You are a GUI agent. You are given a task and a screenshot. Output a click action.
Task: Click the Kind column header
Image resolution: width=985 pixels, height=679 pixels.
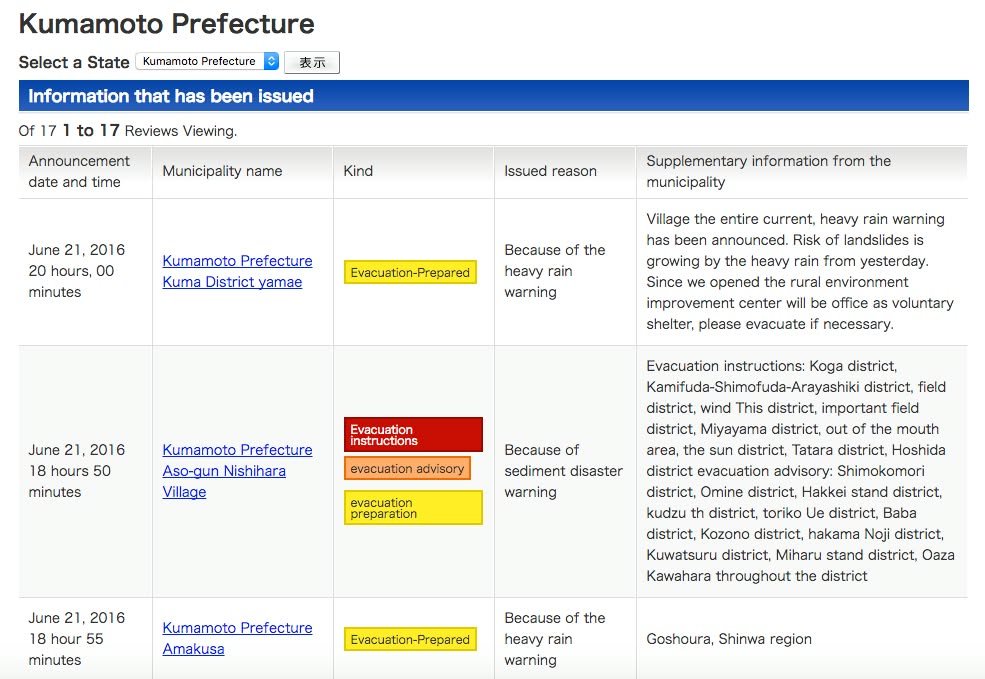click(358, 171)
